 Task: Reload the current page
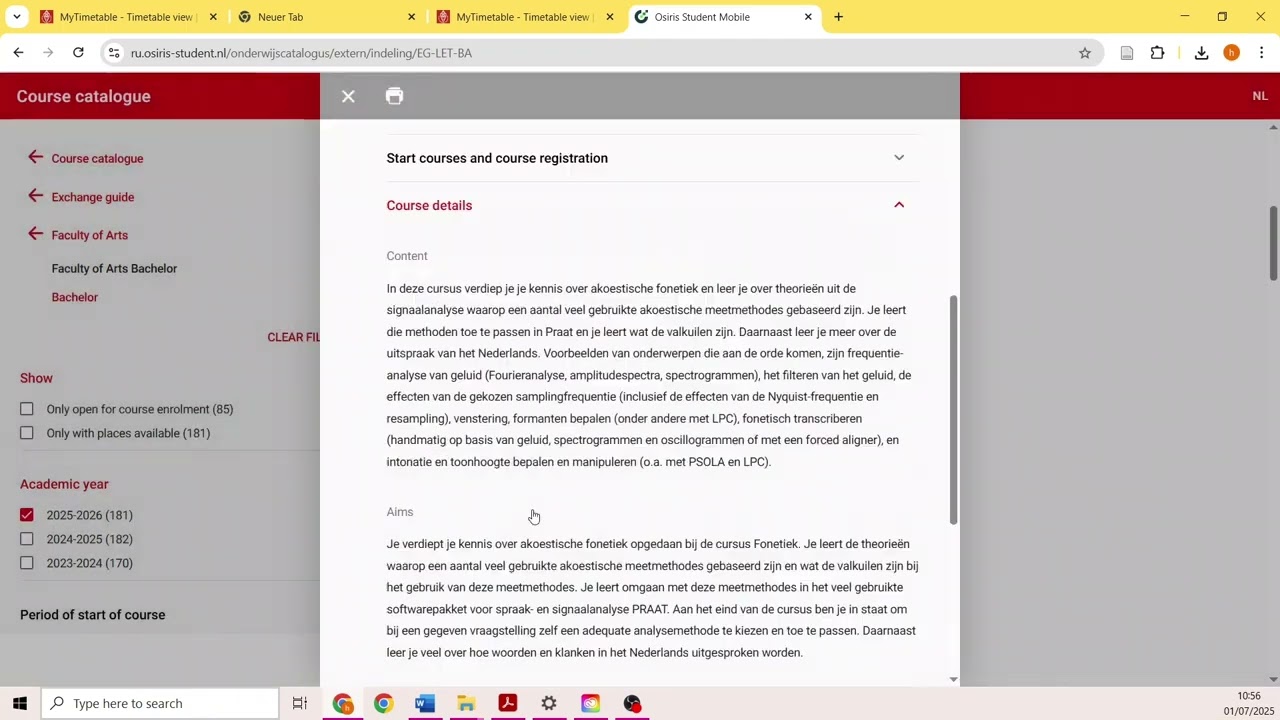click(78, 53)
